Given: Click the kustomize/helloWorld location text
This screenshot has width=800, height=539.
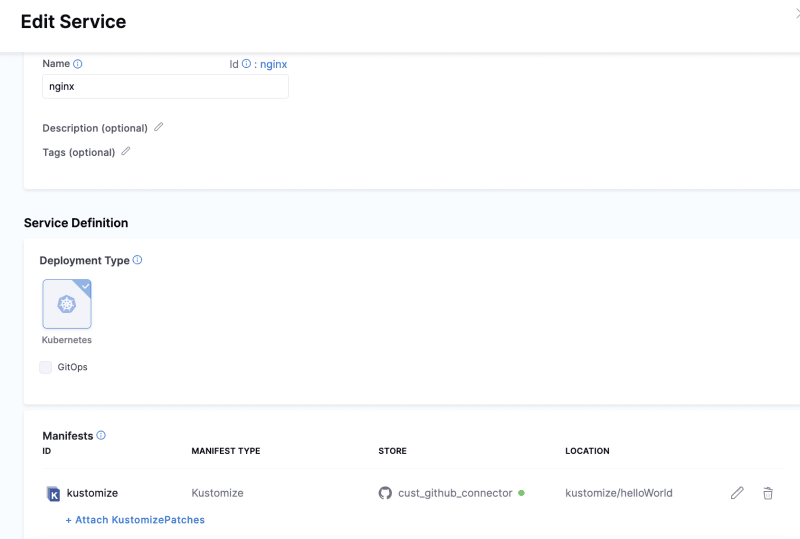Looking at the screenshot, I should [619, 493].
